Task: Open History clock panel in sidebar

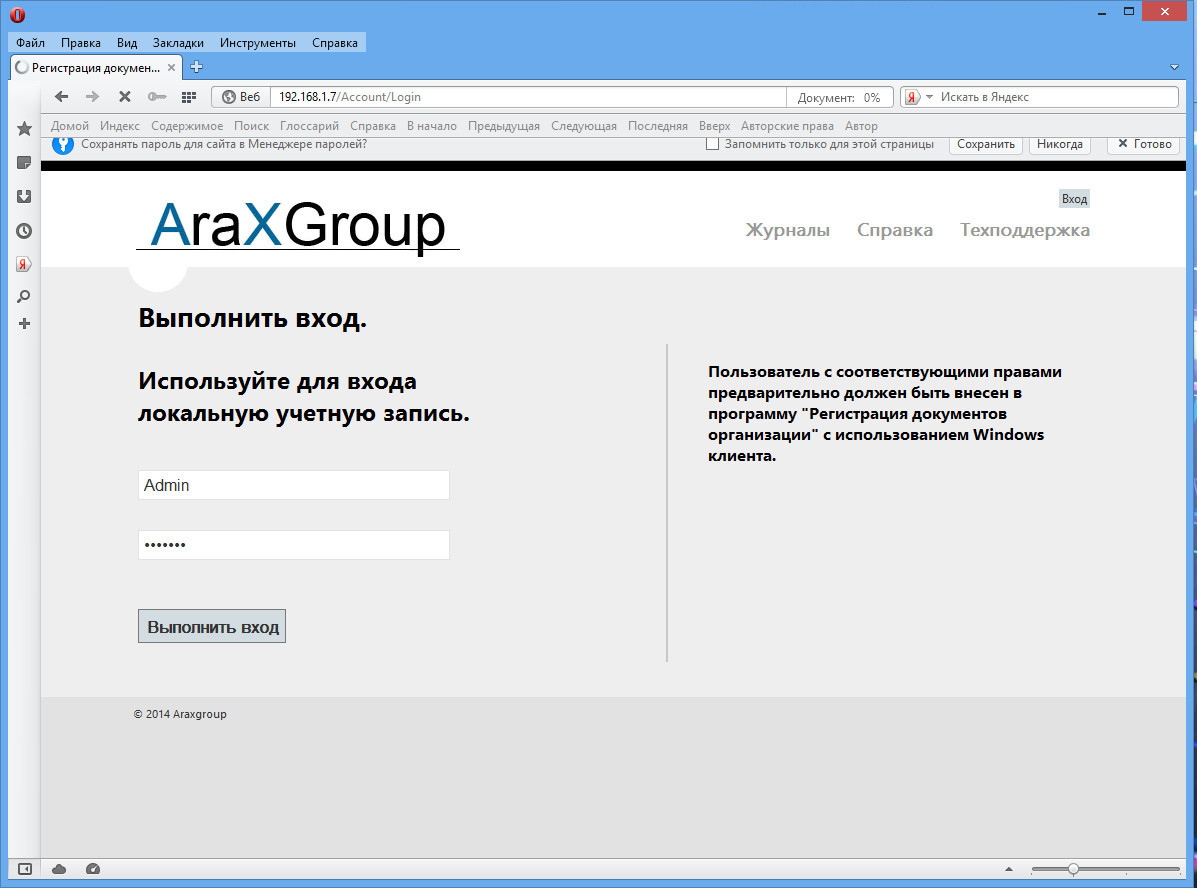Action: pyautogui.click(x=24, y=231)
